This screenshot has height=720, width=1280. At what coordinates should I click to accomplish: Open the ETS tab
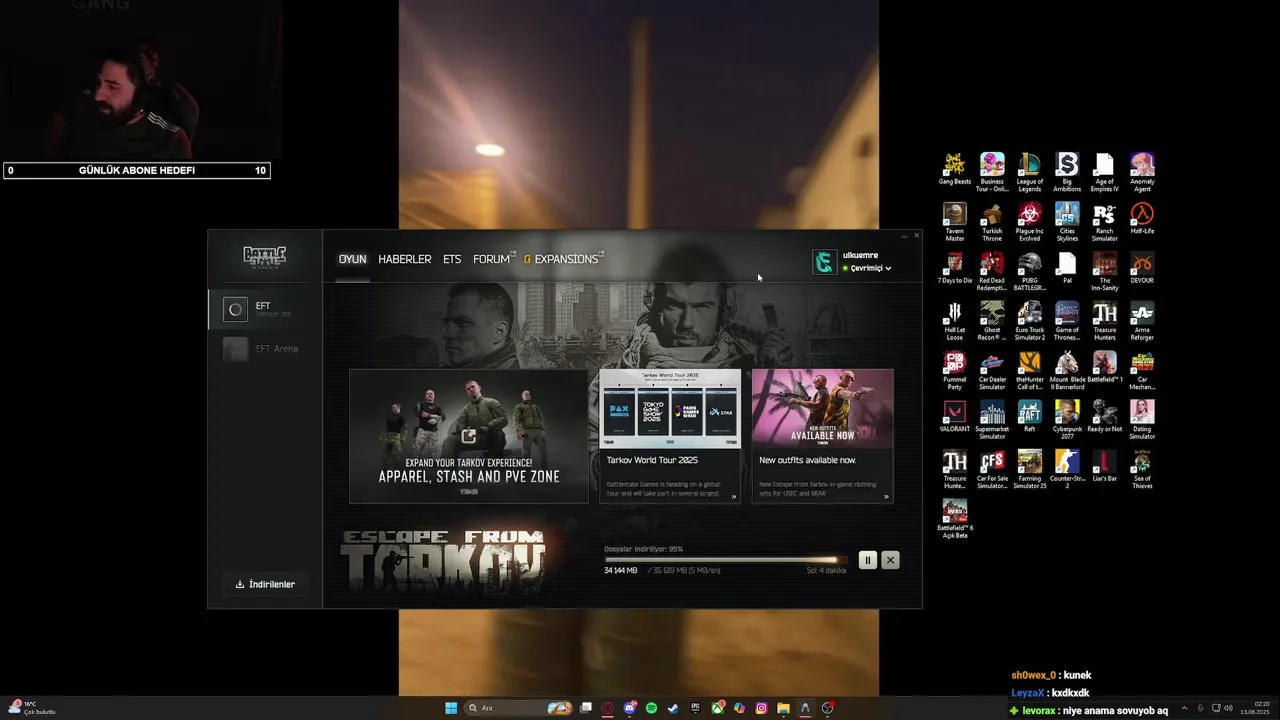[452, 259]
